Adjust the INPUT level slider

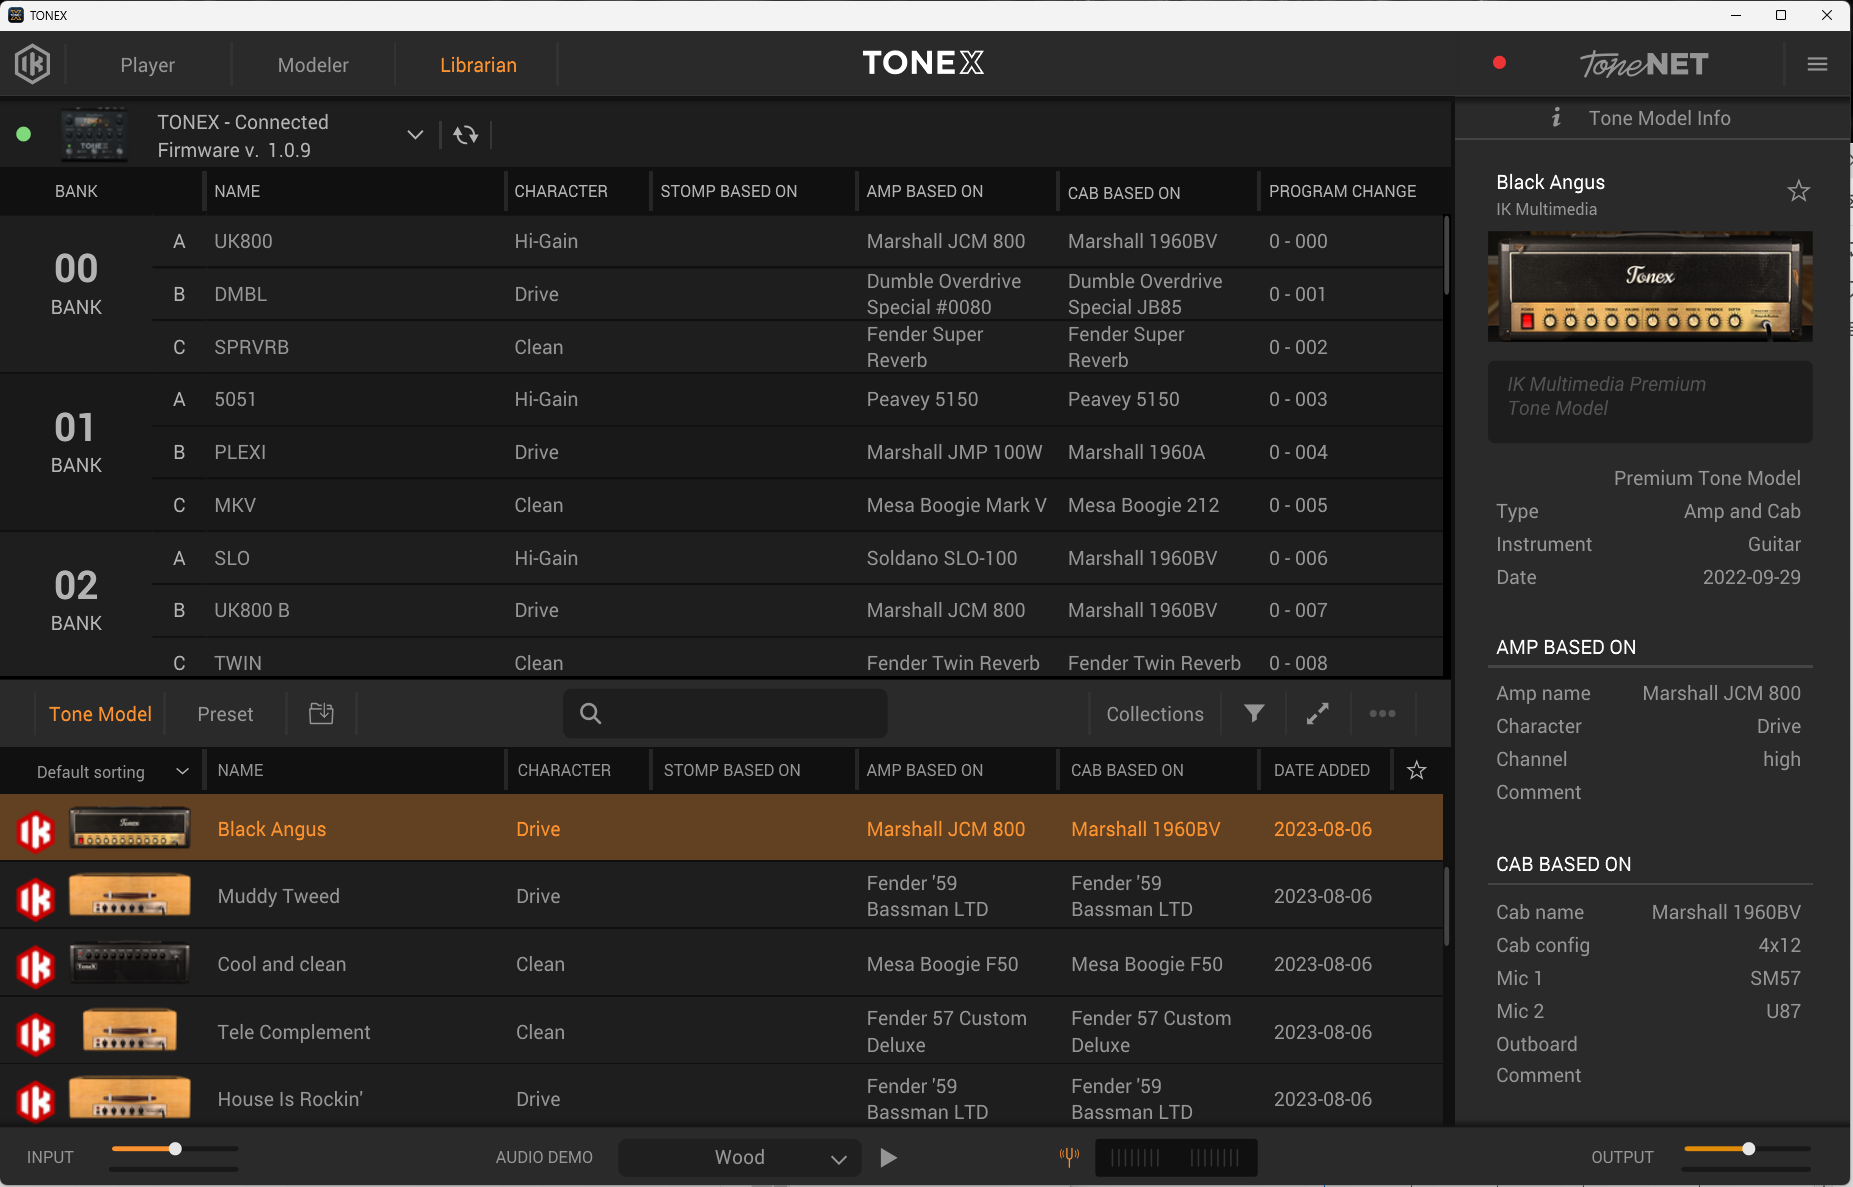tap(174, 1149)
